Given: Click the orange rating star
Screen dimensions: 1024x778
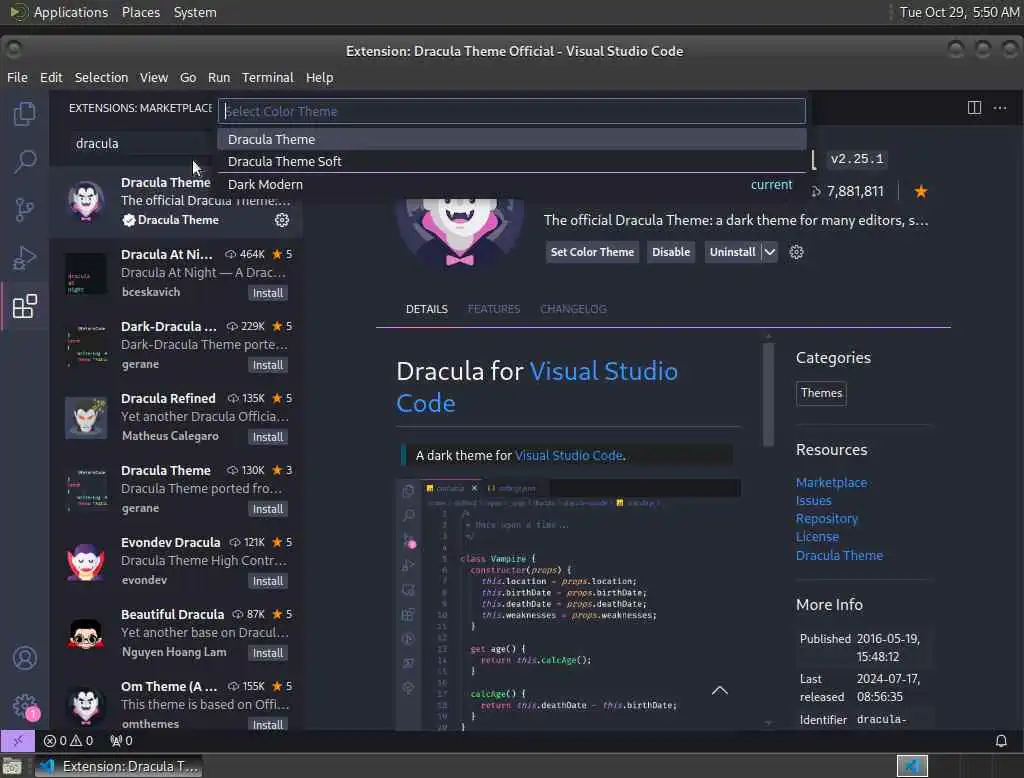Looking at the screenshot, I should click(x=921, y=191).
